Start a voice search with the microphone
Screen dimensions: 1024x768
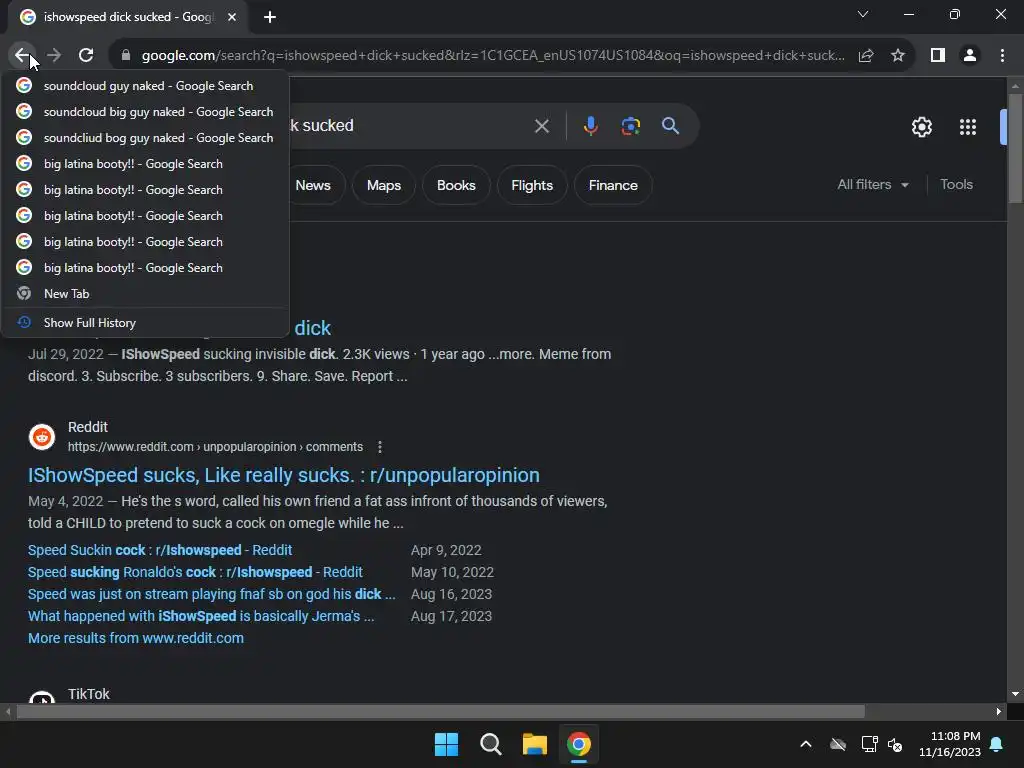point(590,126)
